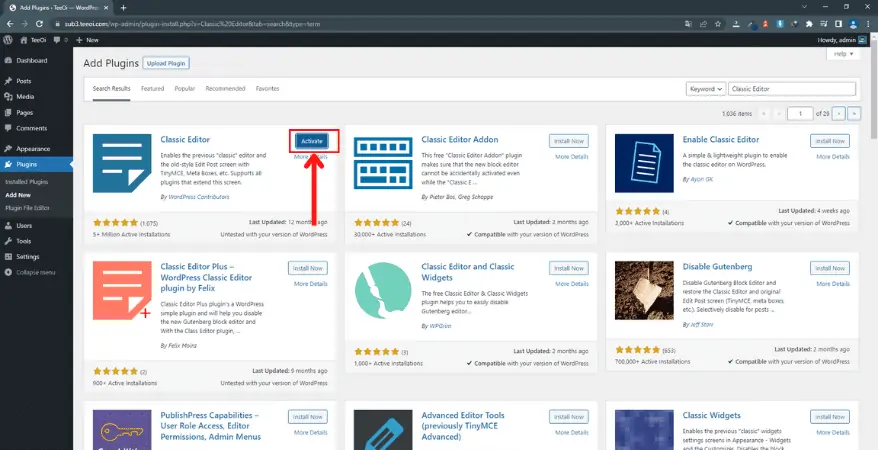Switch to the Popular tab
Viewport: 878px width, 450px height.
point(185,88)
